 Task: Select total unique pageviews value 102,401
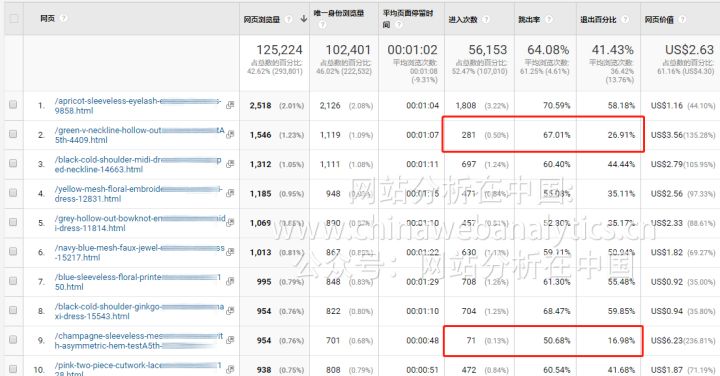point(348,50)
